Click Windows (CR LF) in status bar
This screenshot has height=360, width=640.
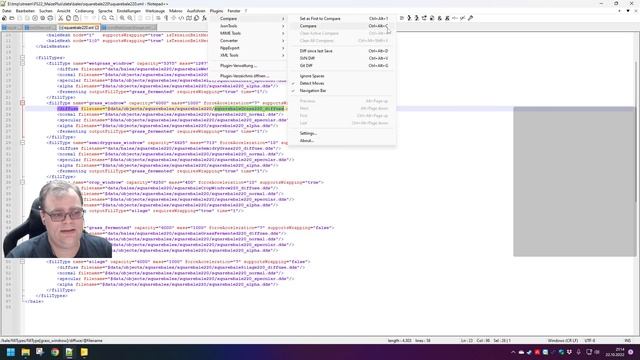[x=562, y=340]
